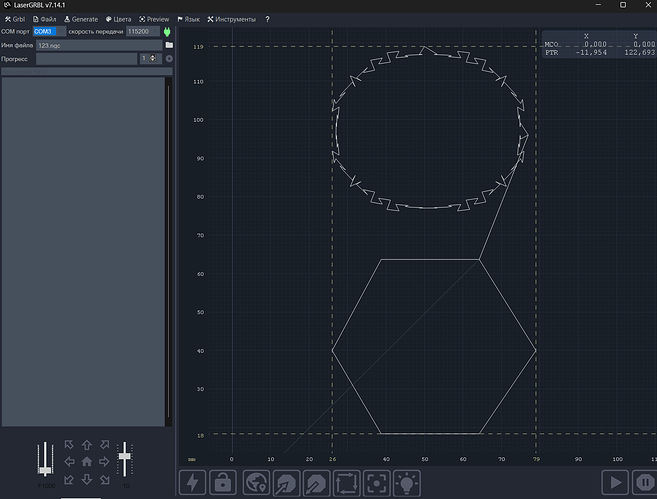This screenshot has width=657, height=499.
Task: Open the question mark help menu
Action: (267, 19)
